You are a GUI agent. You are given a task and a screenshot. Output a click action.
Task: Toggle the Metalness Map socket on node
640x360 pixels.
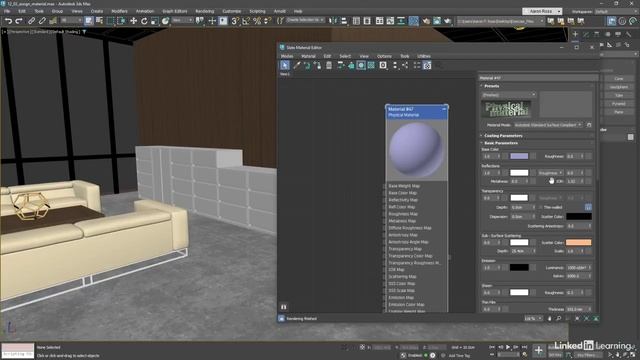click(x=384, y=221)
